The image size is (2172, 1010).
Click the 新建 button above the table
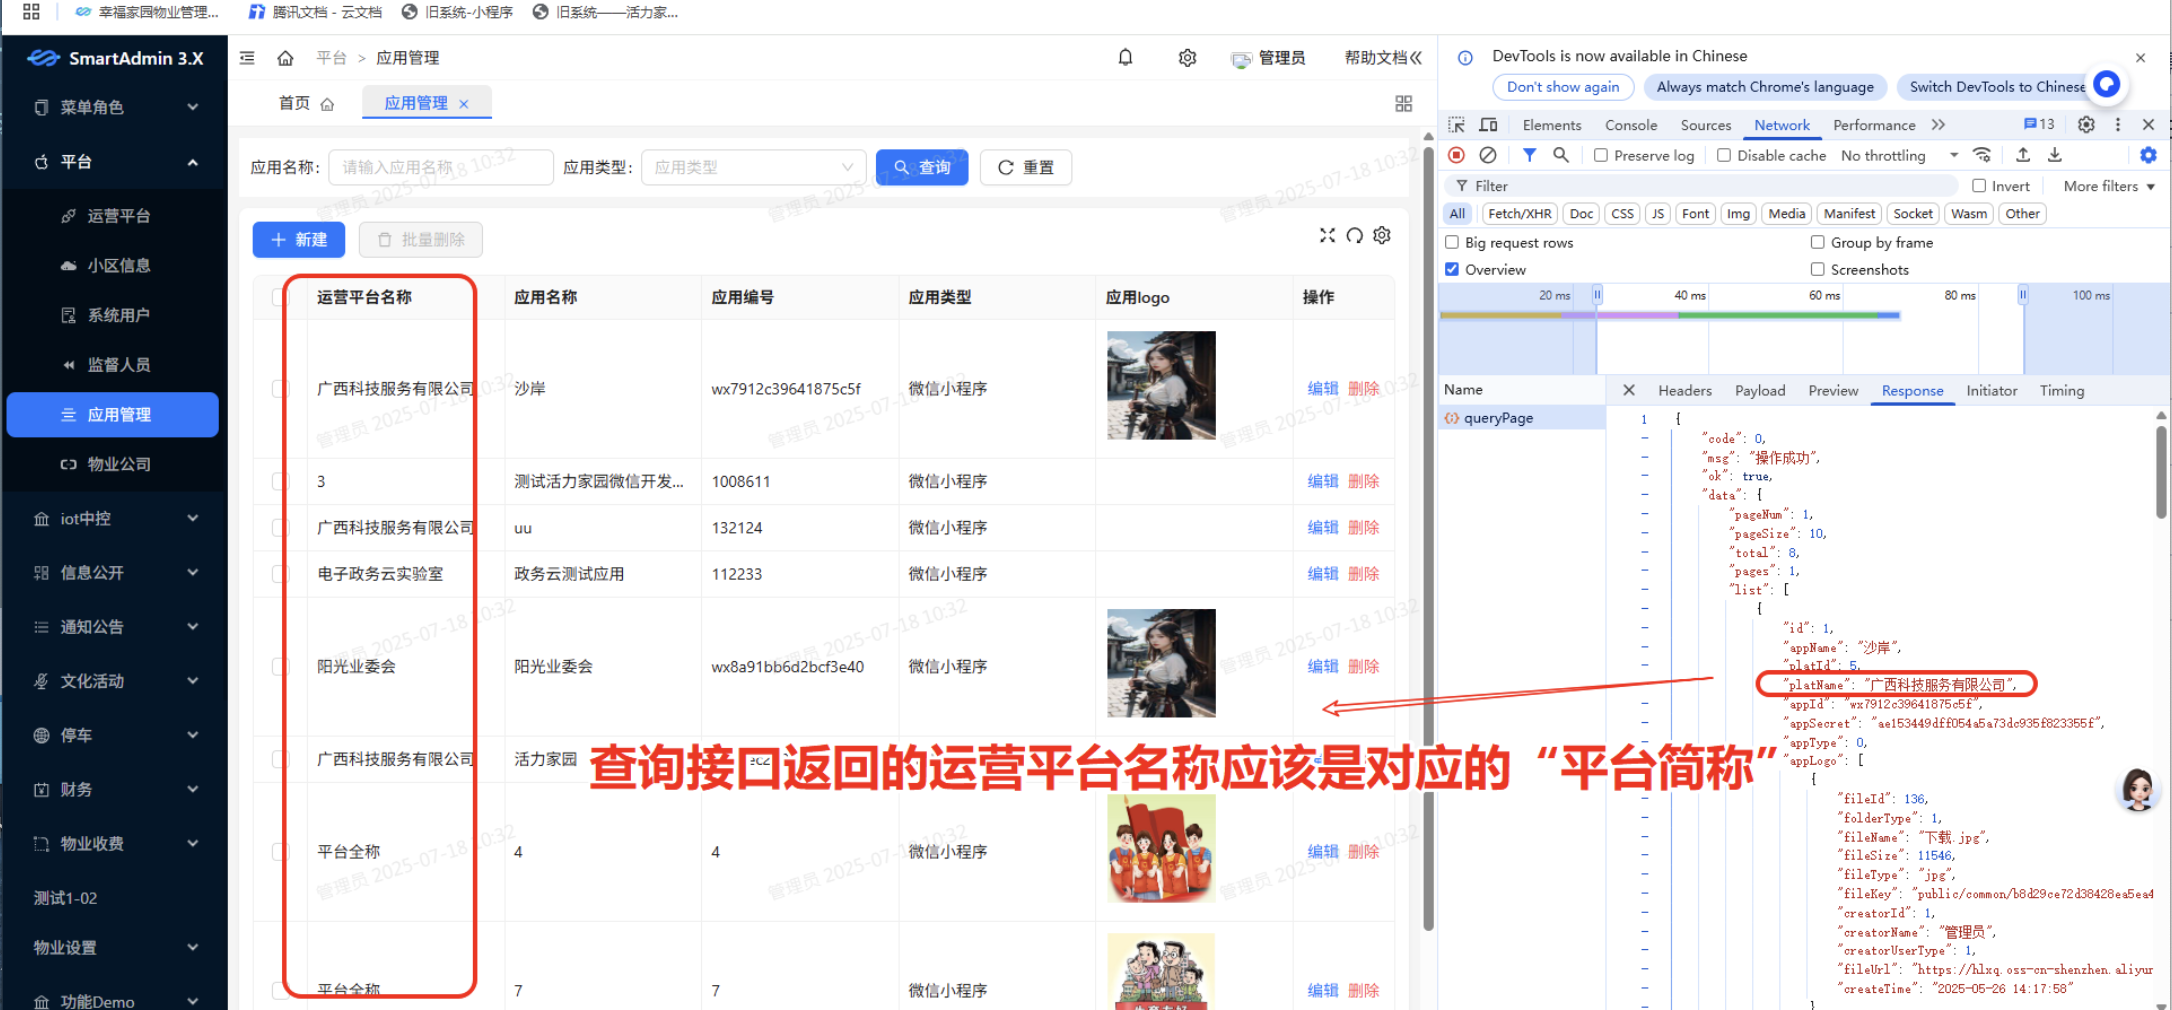click(x=298, y=239)
